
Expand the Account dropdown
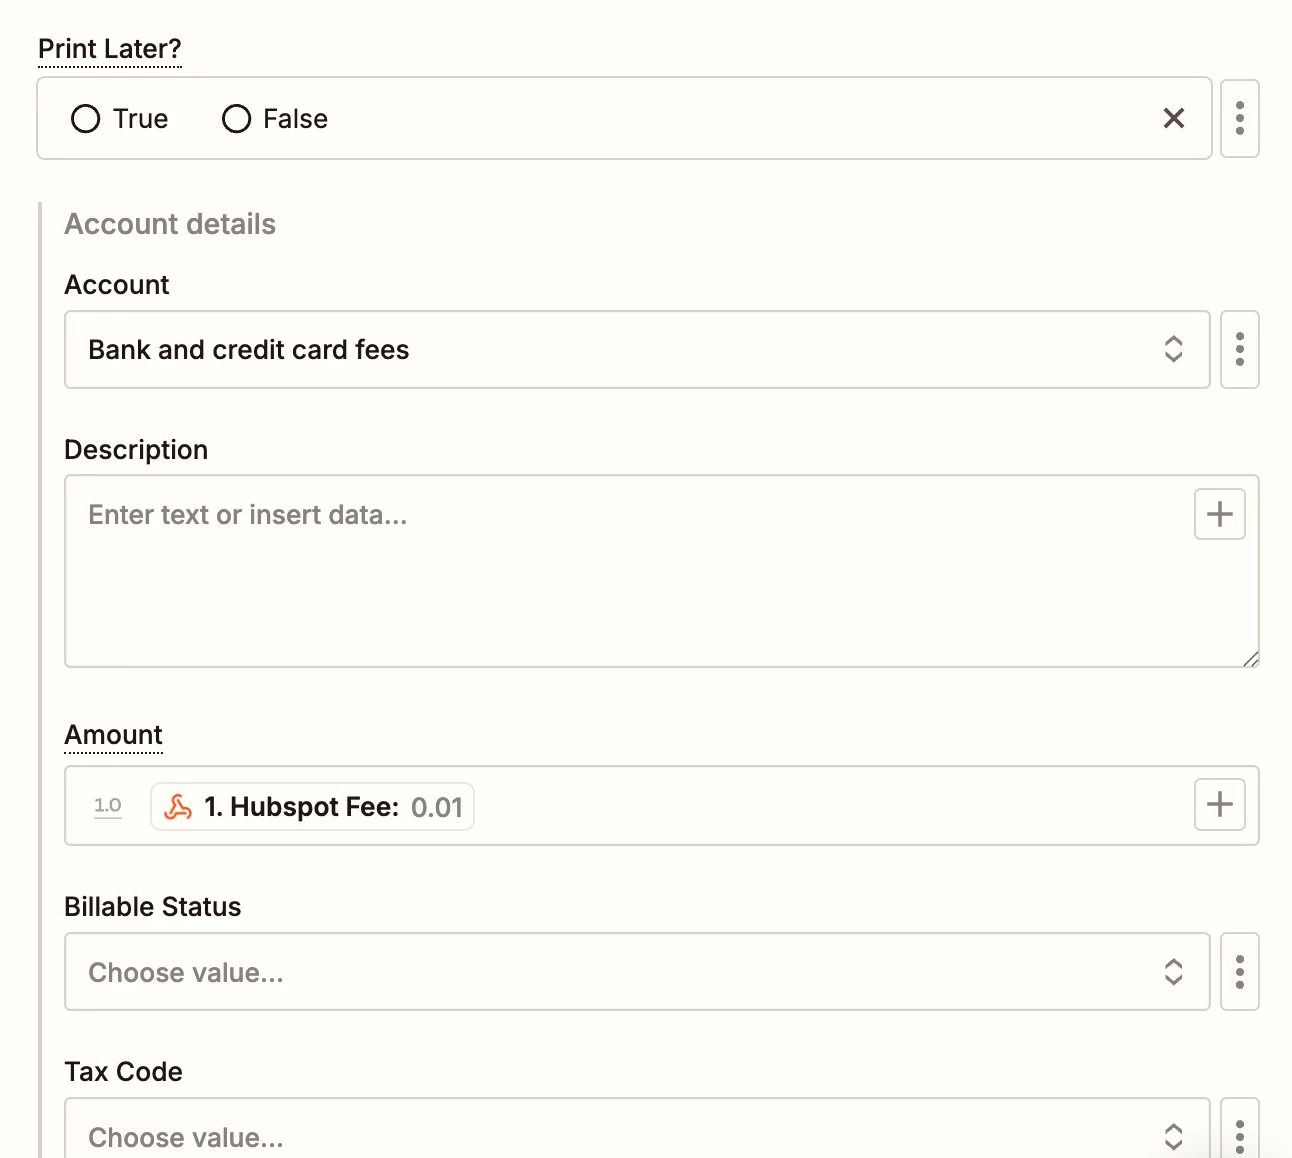(637, 349)
